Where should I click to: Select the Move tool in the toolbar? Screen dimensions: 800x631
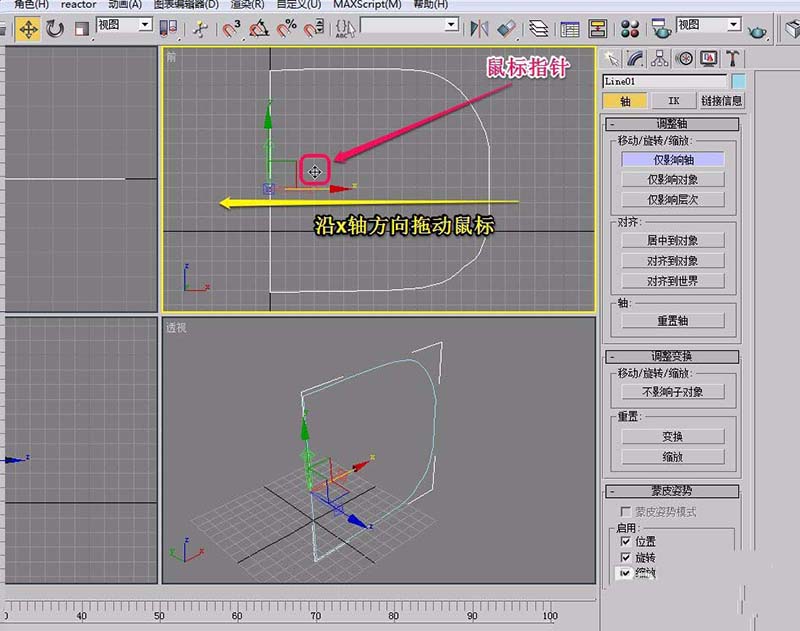[28, 29]
